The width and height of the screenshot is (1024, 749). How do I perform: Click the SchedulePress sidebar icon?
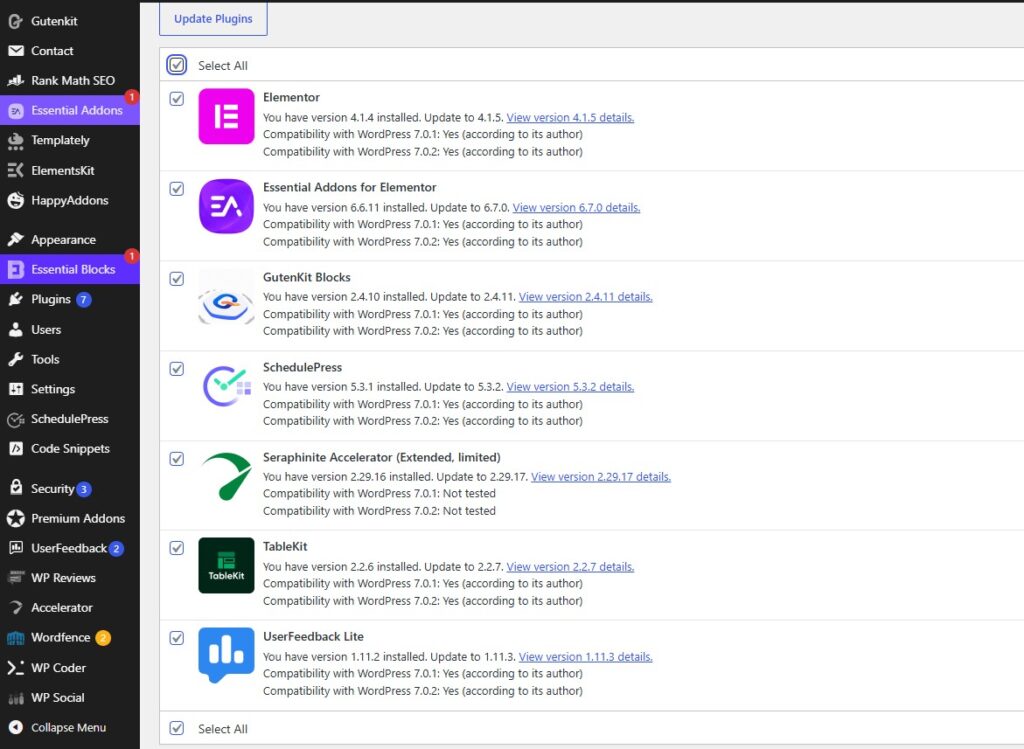pyautogui.click(x=16, y=419)
